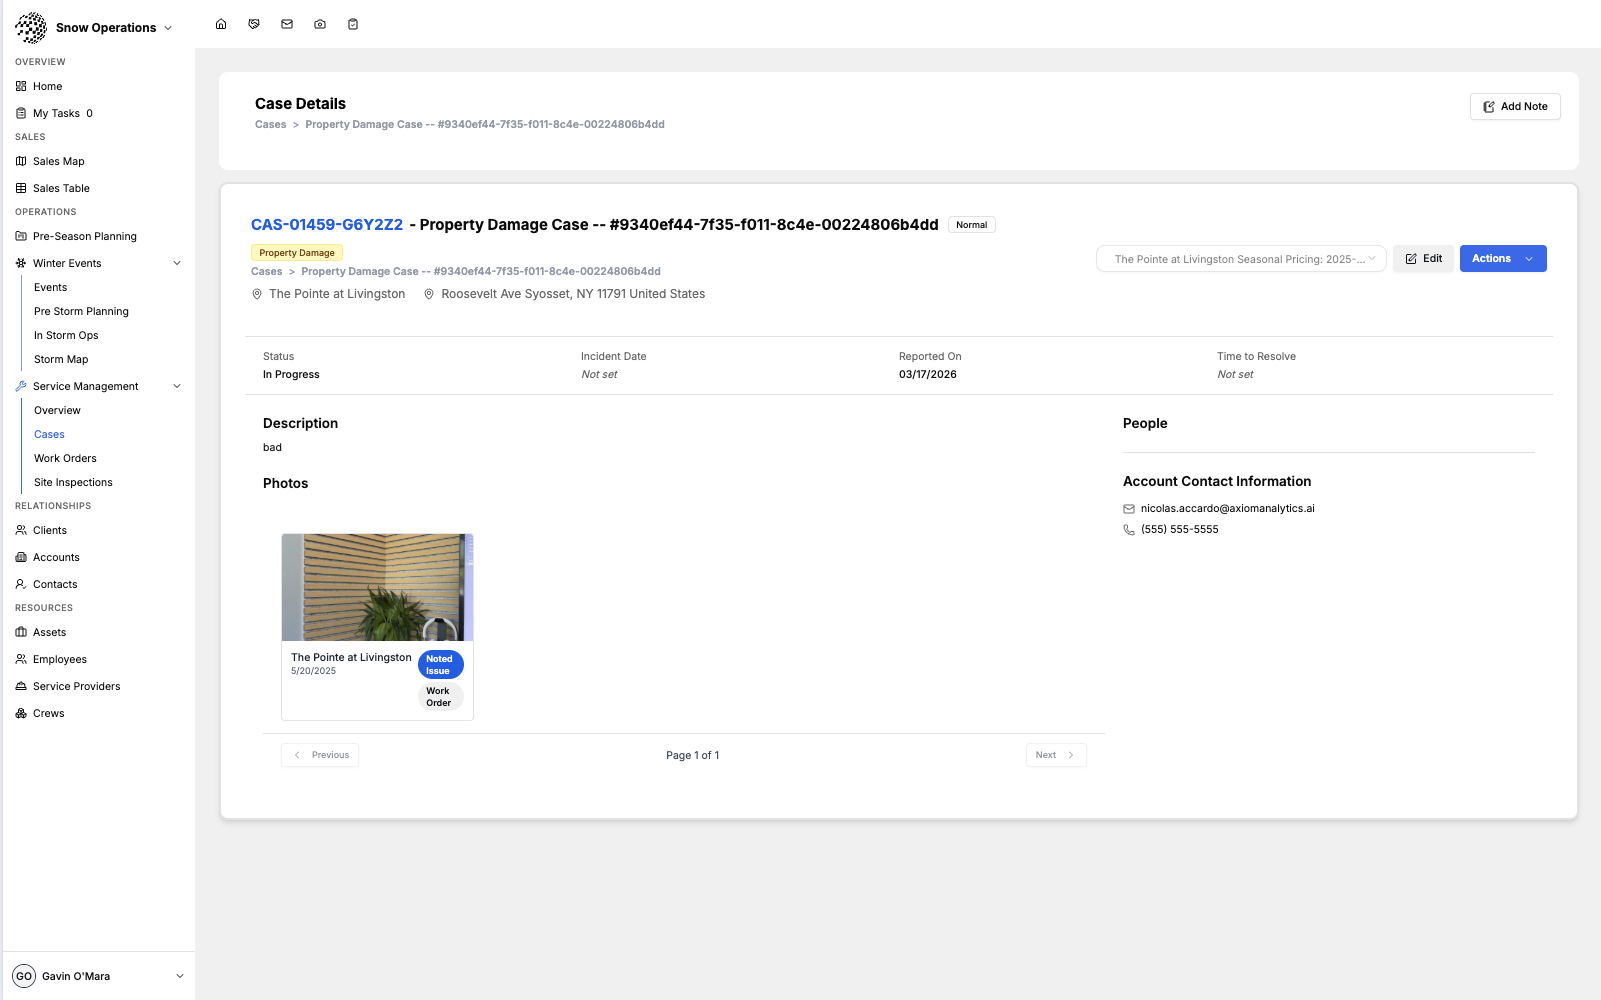Click the email icon beside nicolas.accardo address
This screenshot has height=1000, width=1601.
point(1129,509)
